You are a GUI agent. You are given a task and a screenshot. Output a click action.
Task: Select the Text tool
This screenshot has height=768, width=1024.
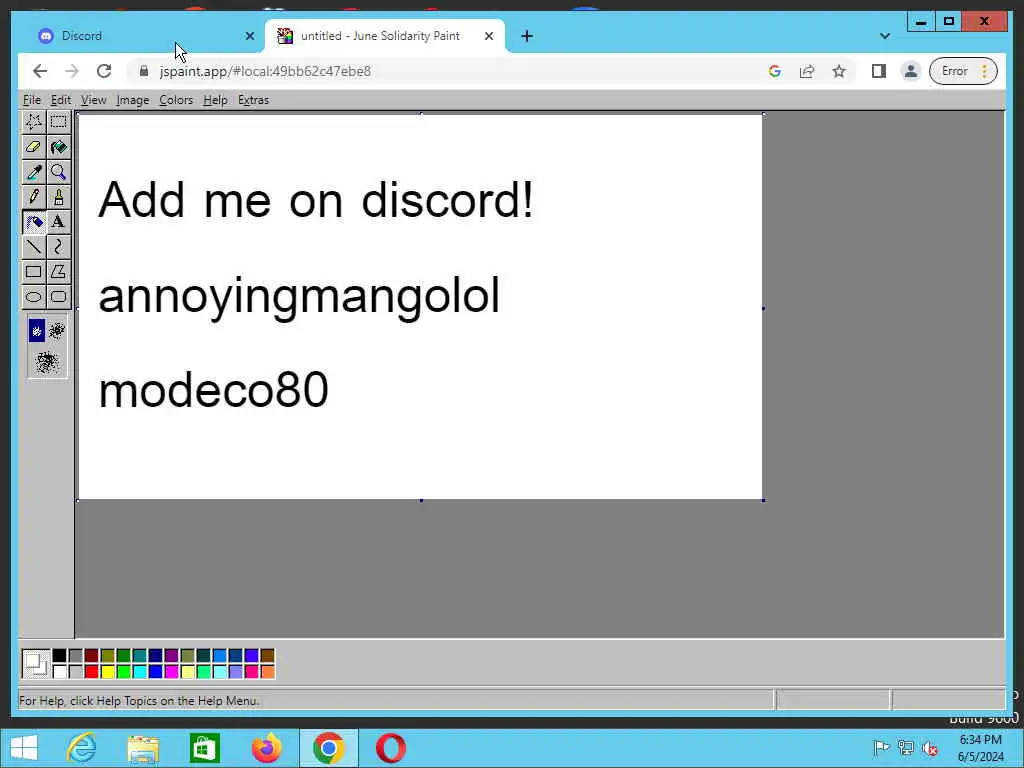(59, 222)
